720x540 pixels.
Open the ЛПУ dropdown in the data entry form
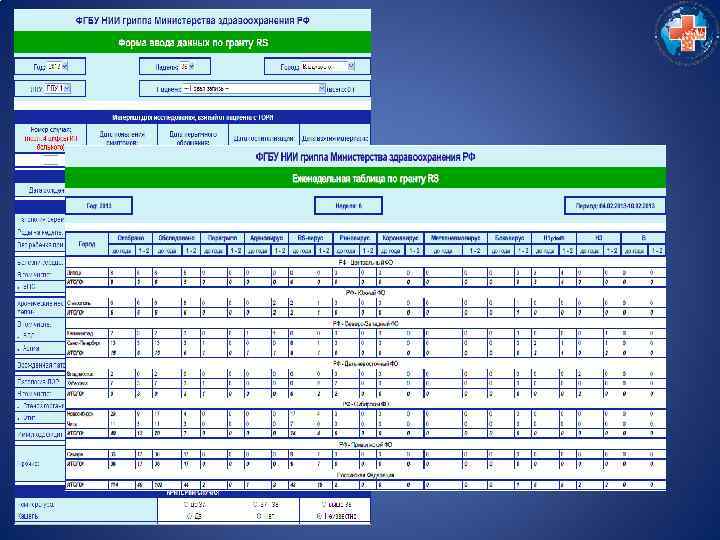coord(57,88)
